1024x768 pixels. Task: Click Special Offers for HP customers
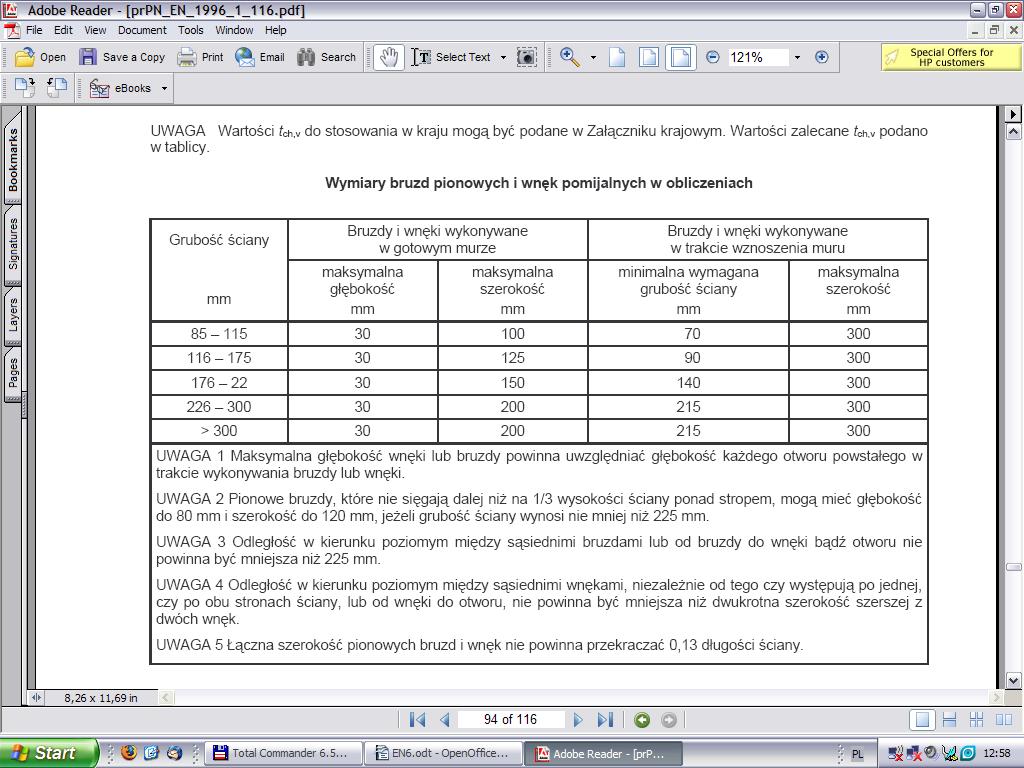[950, 57]
